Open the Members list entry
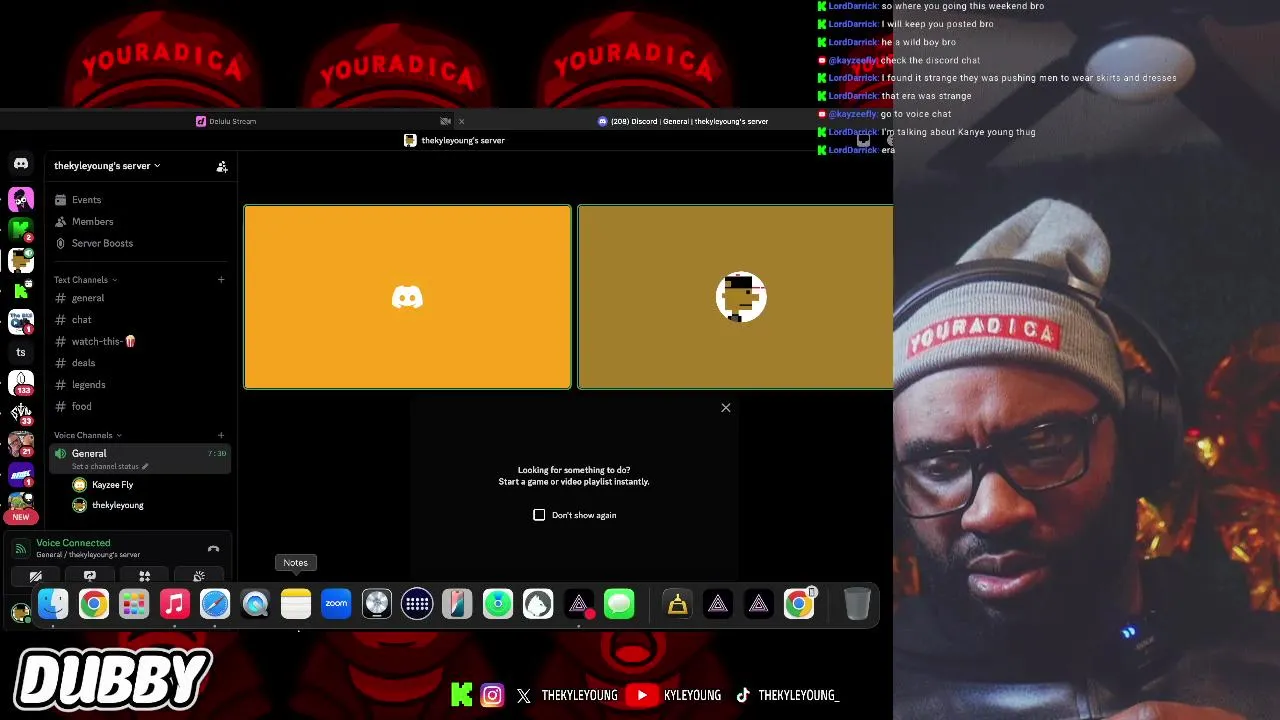 tap(92, 222)
